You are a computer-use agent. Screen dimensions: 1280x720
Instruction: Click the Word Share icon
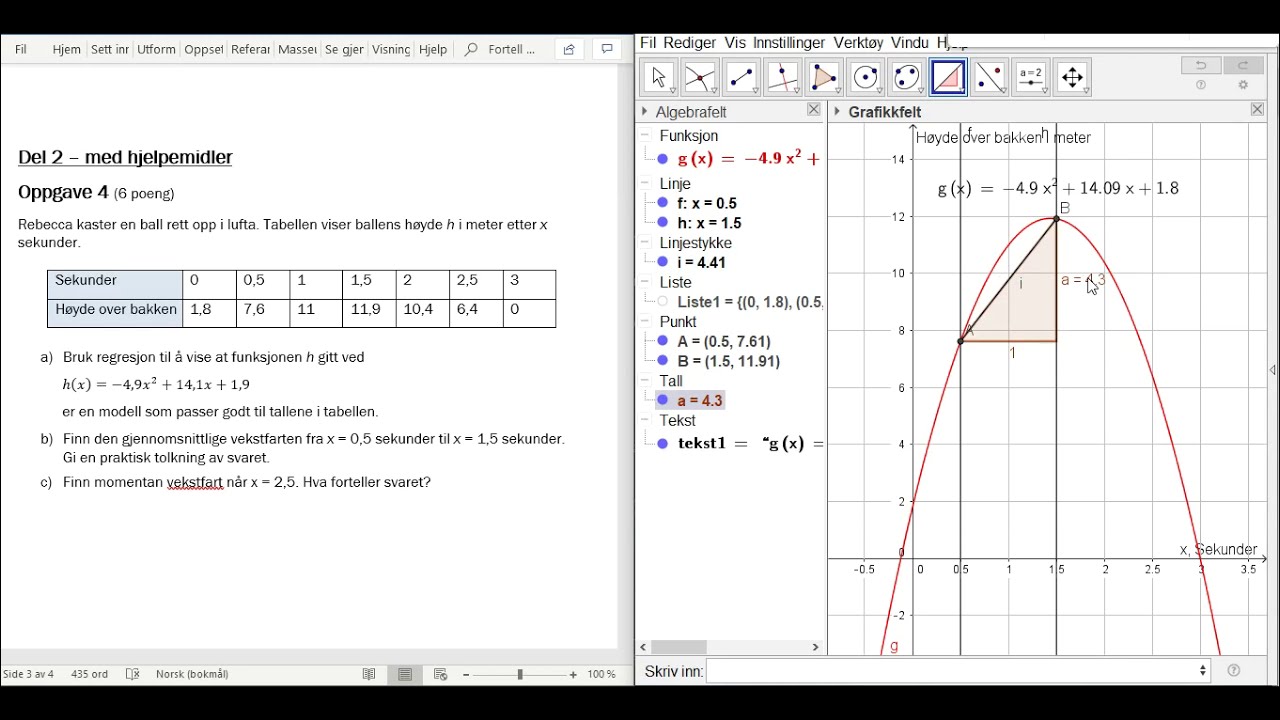(569, 49)
